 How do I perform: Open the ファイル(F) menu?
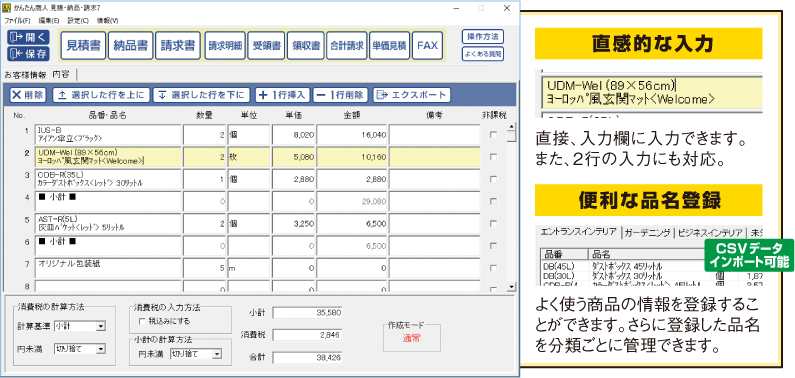17,21
